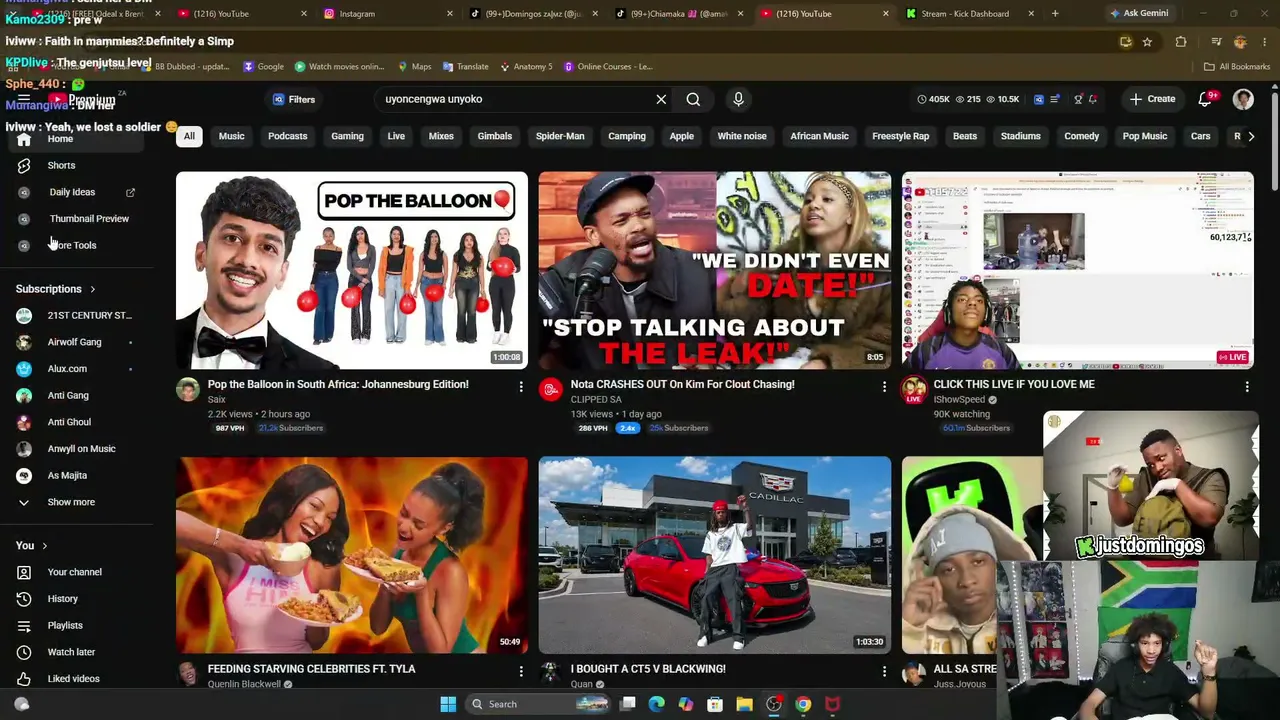The width and height of the screenshot is (1280, 720).
Task: Select the Freestyle Rap filter chip
Action: tap(900, 136)
